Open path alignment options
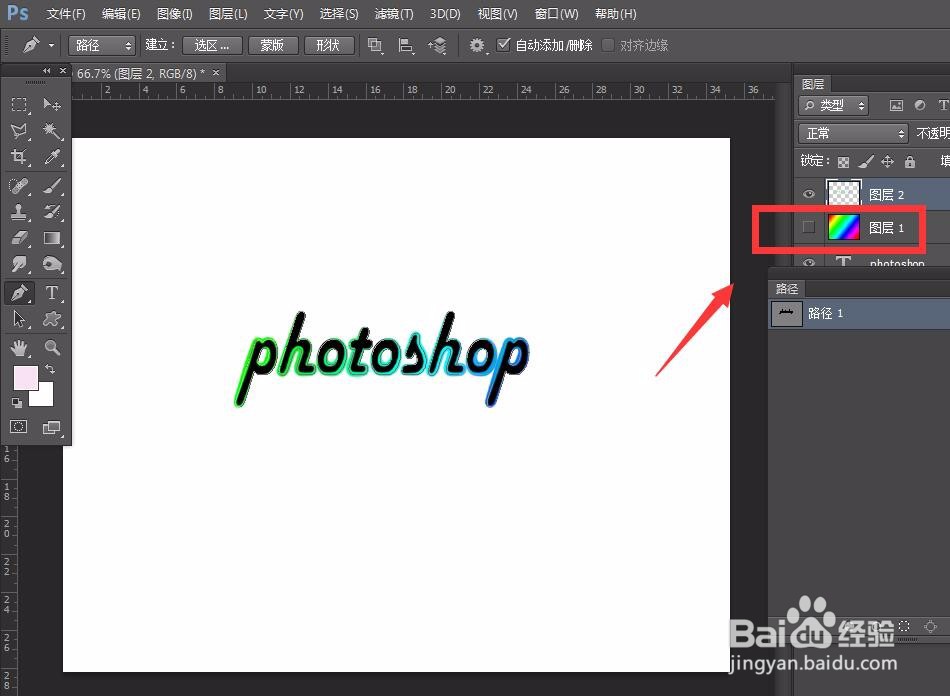Viewport: 950px width, 696px height. 405,45
